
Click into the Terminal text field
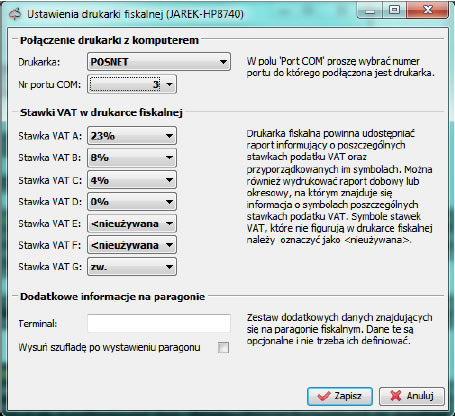point(159,323)
